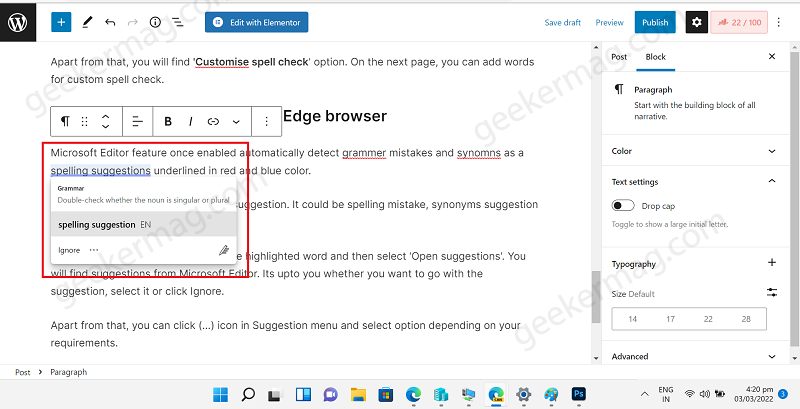Click the Paragraph breadcrumb at bottom
The width and height of the screenshot is (800, 409).
coord(68,372)
